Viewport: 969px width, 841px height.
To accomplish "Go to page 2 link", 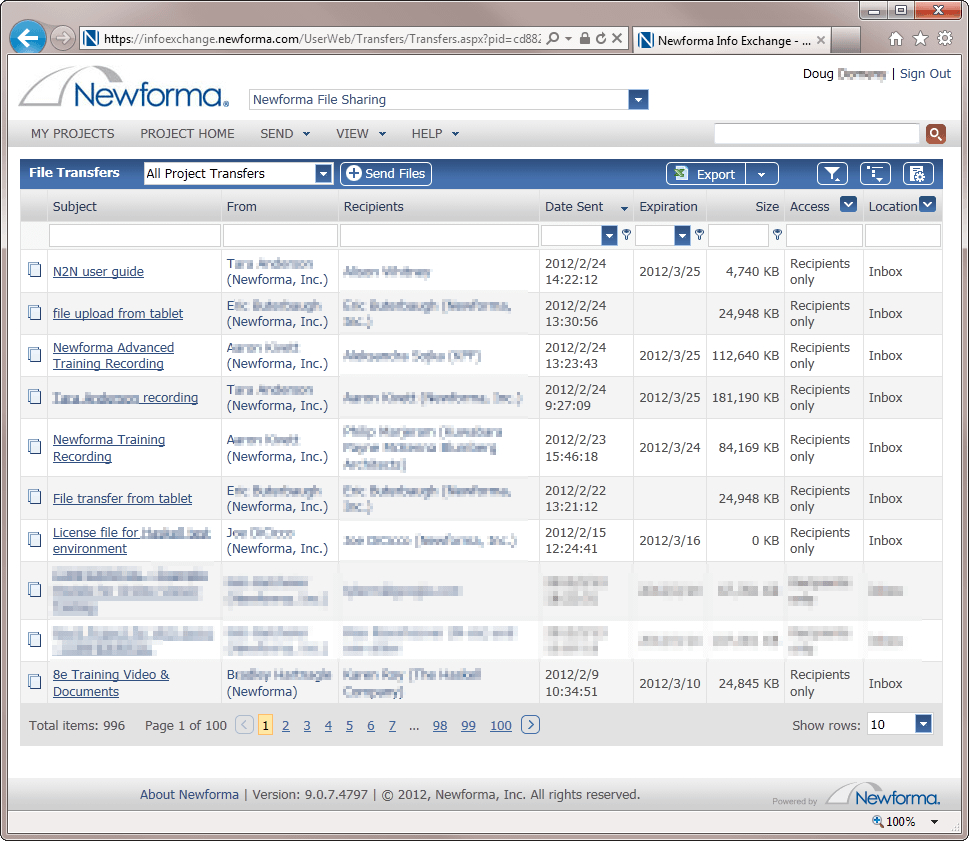I will click(286, 725).
